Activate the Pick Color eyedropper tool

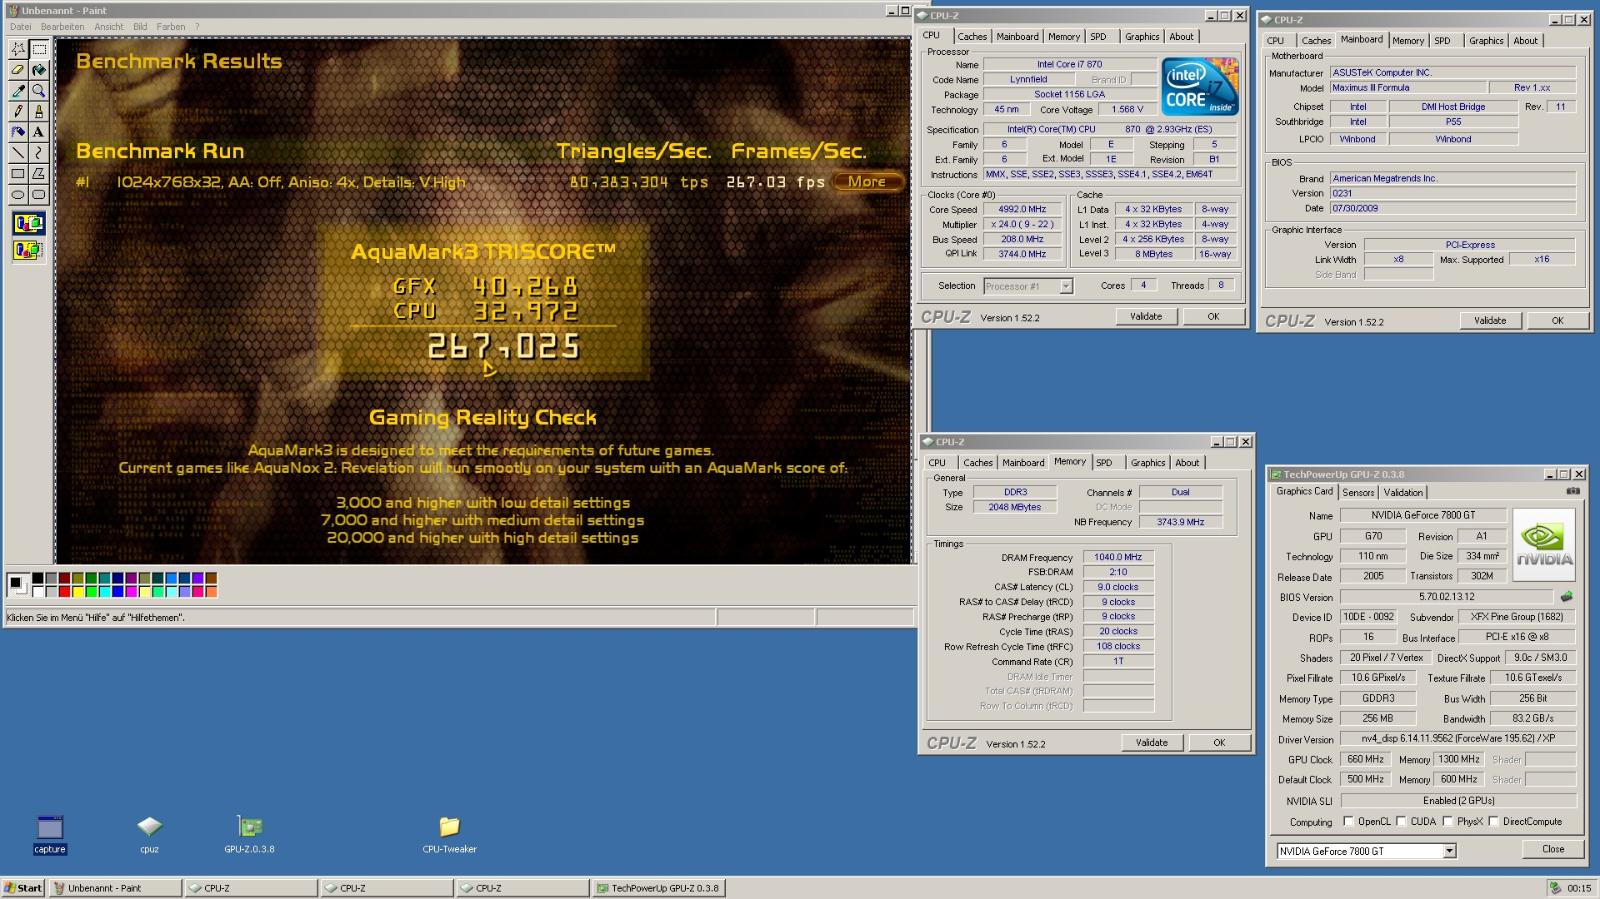[x=18, y=91]
